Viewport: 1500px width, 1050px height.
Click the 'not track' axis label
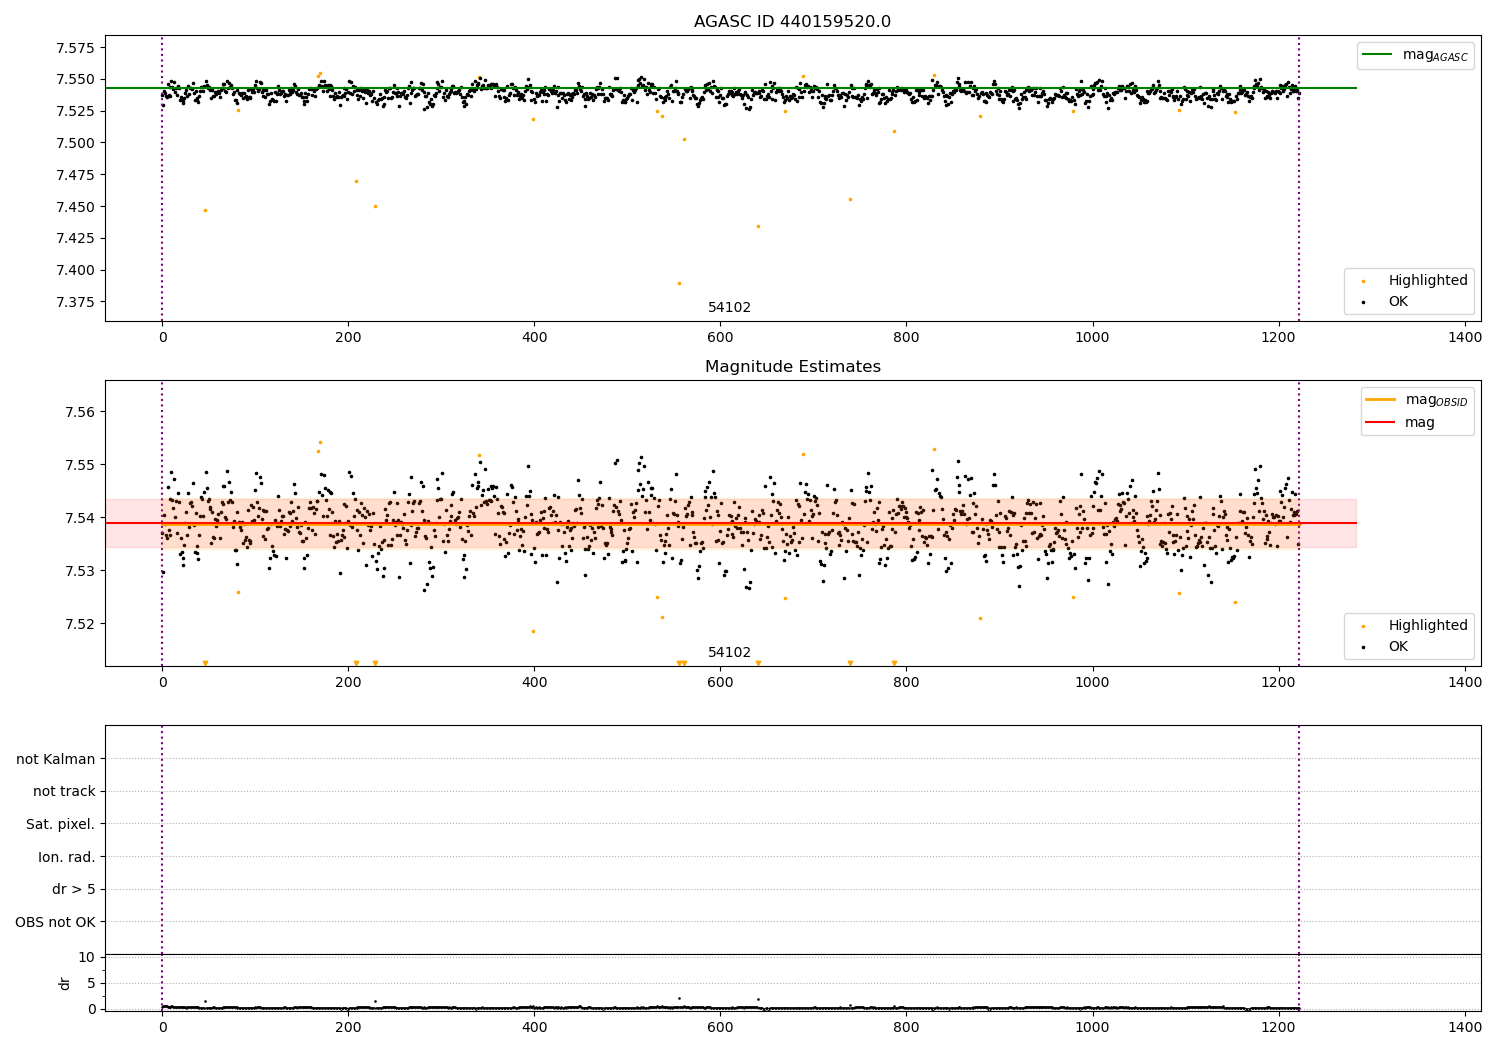coord(64,792)
